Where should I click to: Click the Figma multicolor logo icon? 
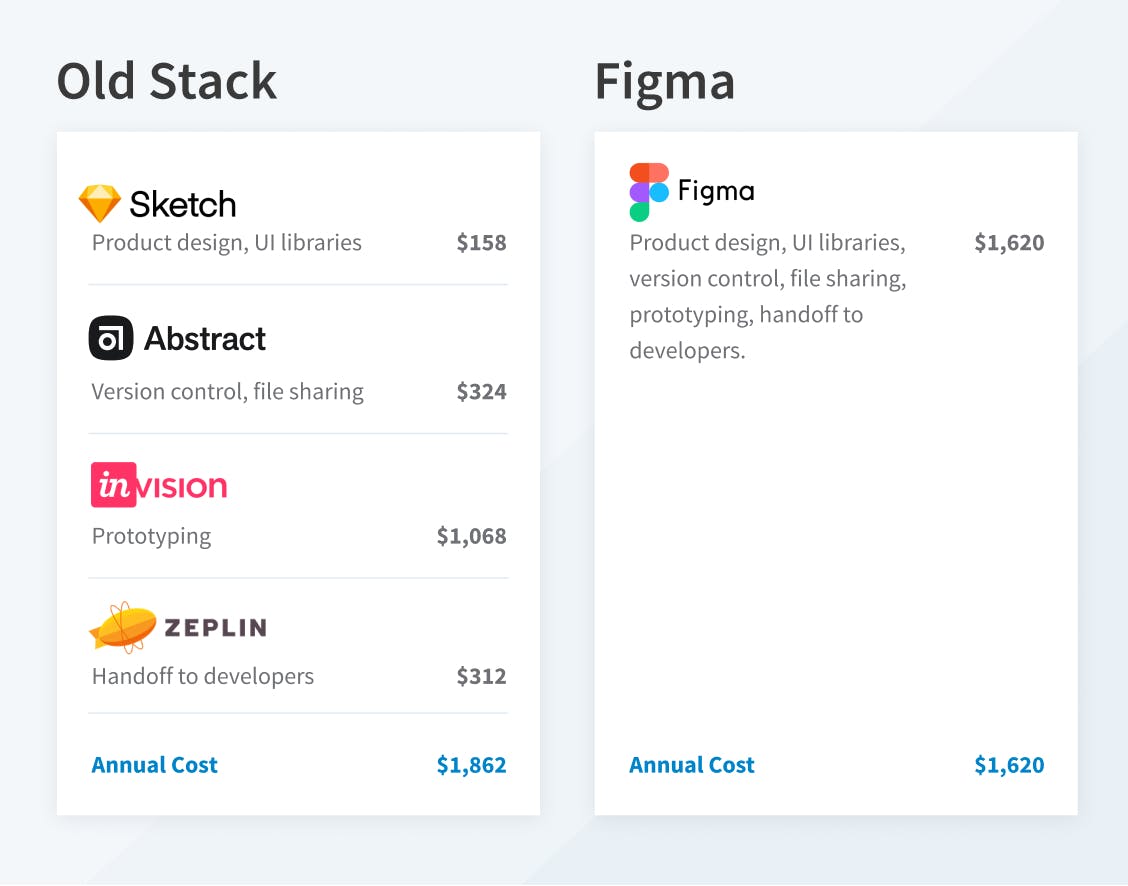click(649, 191)
